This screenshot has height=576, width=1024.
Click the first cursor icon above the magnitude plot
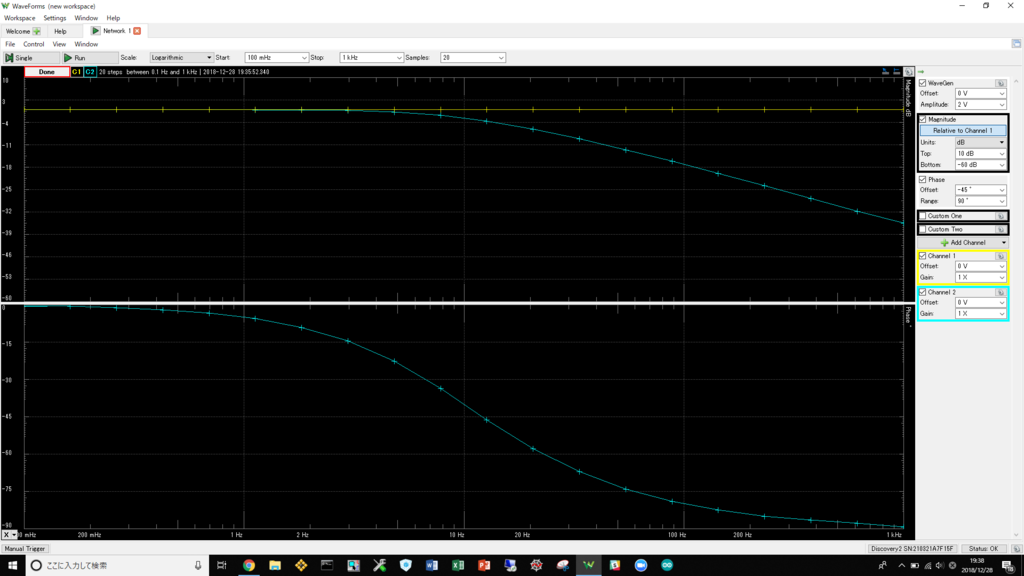click(886, 72)
